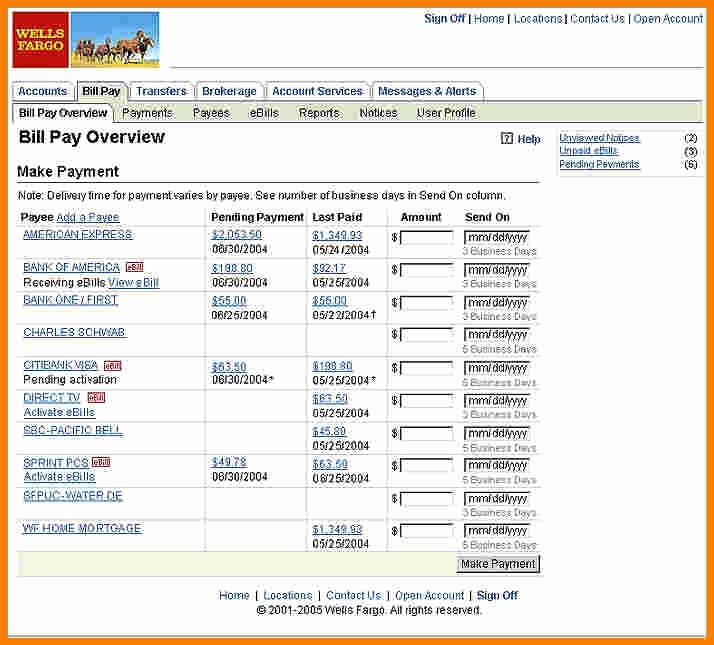Screen dimensions: 714x645
Task: Open the Brokerage tab
Action: pyautogui.click(x=229, y=91)
